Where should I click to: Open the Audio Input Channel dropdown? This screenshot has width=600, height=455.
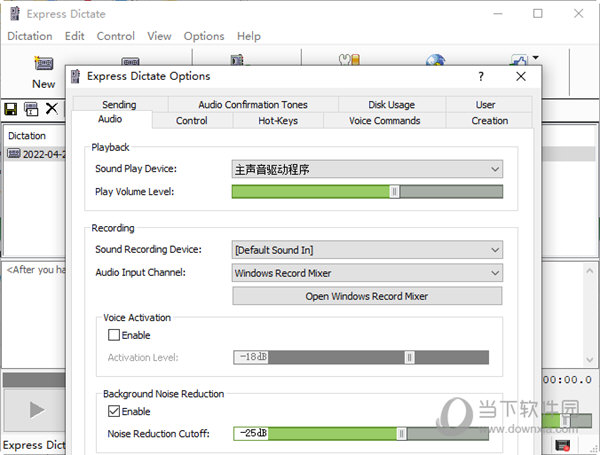coord(367,273)
